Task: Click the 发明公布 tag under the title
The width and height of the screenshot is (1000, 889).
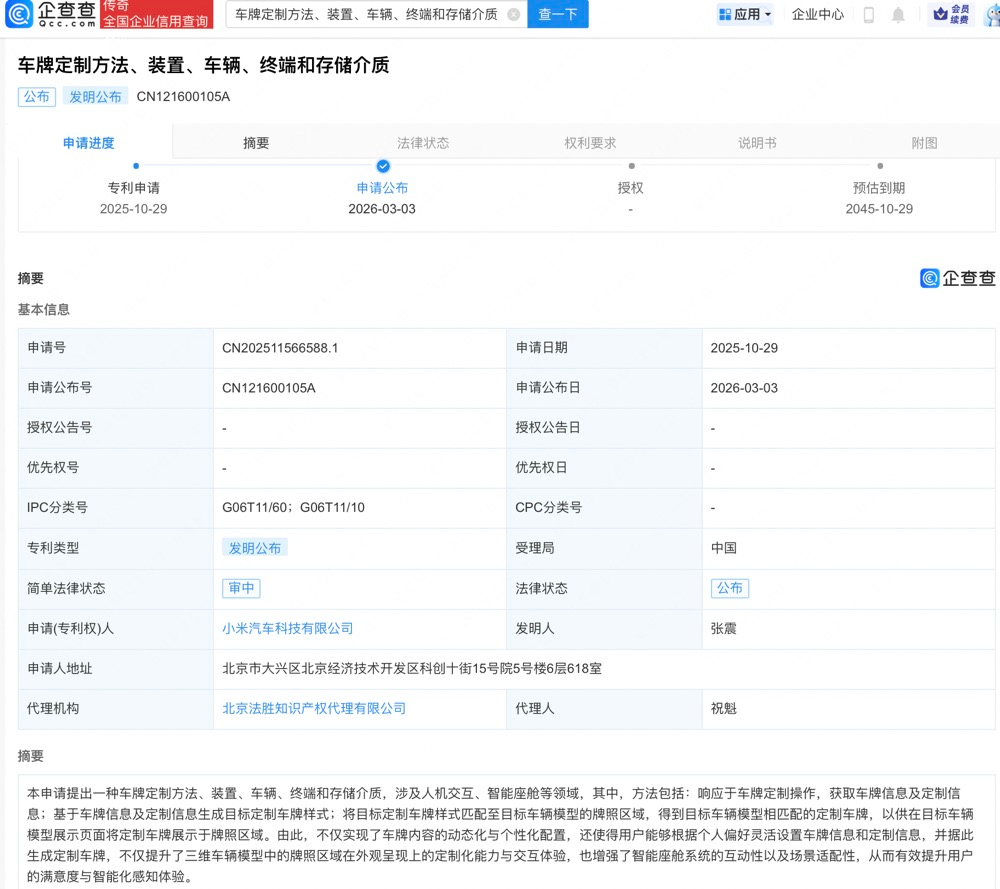Action: coord(95,97)
